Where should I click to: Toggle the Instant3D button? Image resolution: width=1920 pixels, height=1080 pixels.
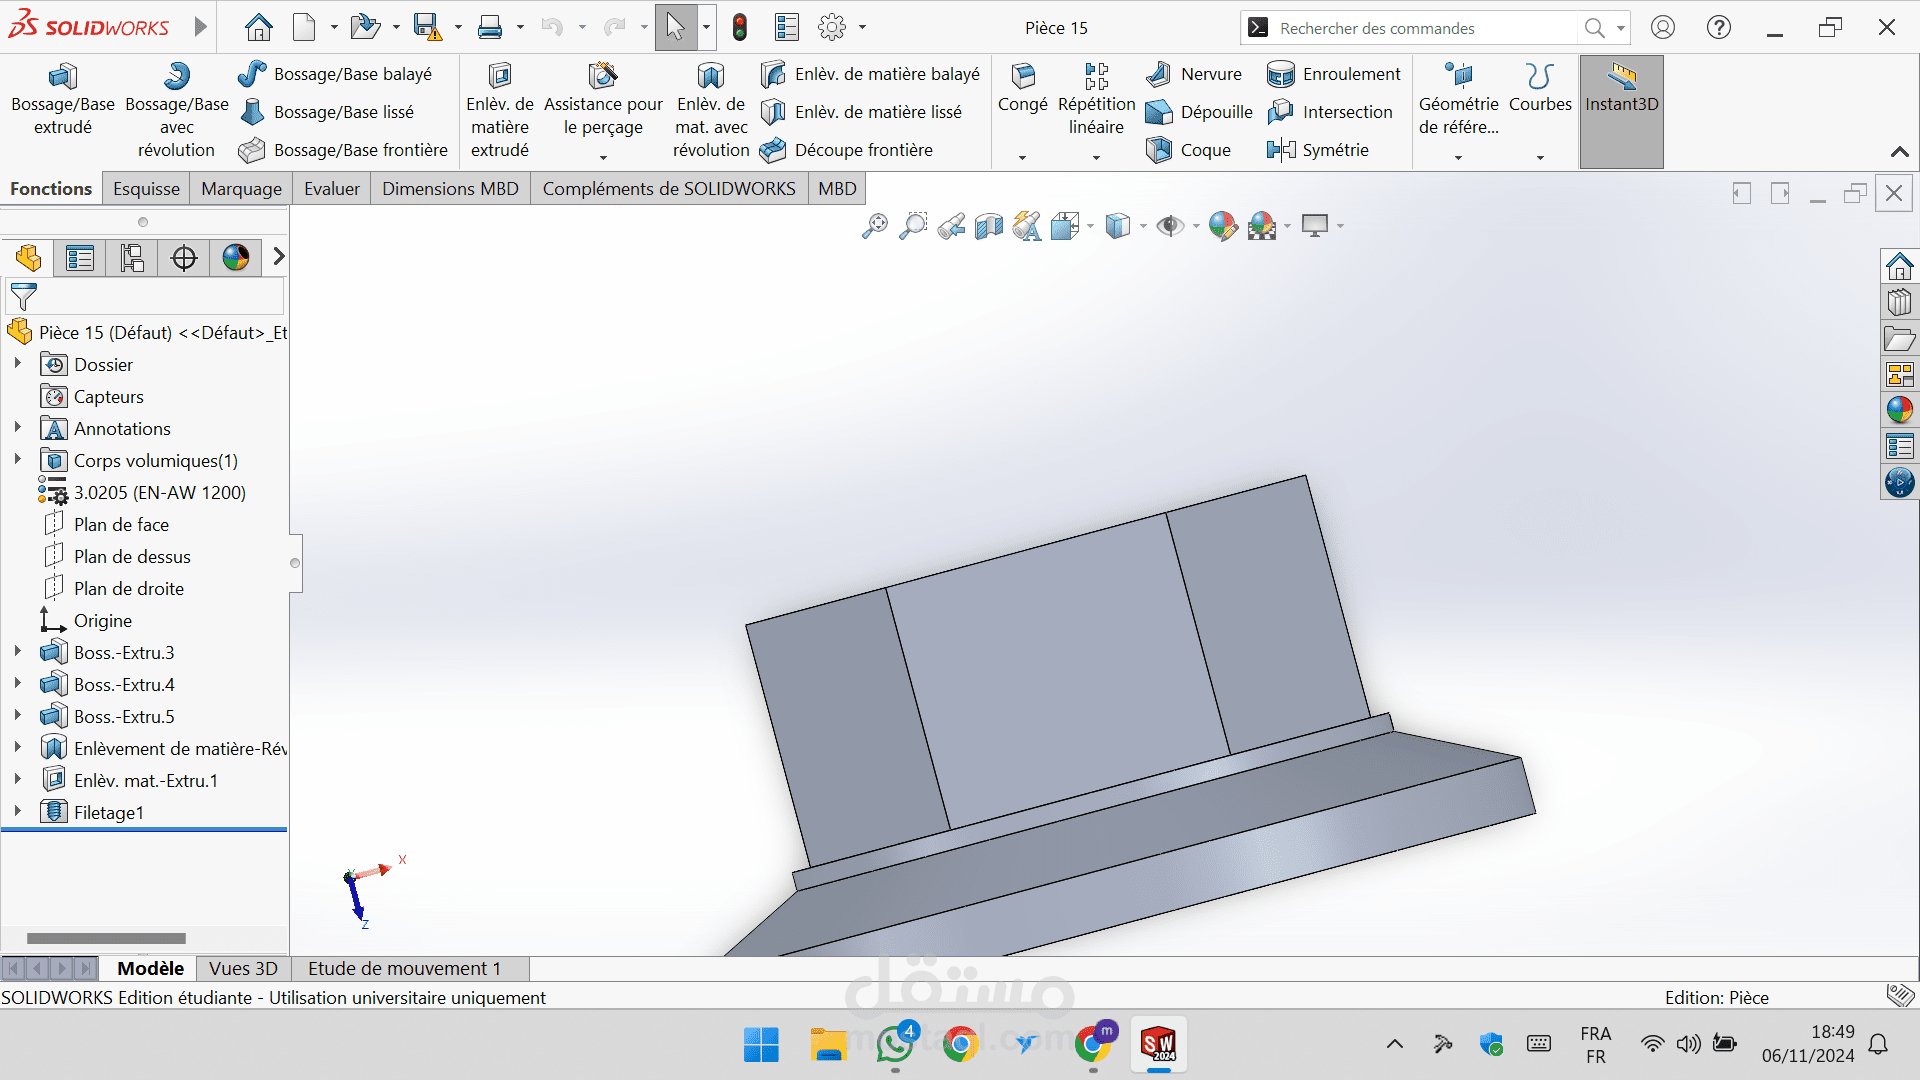(x=1621, y=88)
